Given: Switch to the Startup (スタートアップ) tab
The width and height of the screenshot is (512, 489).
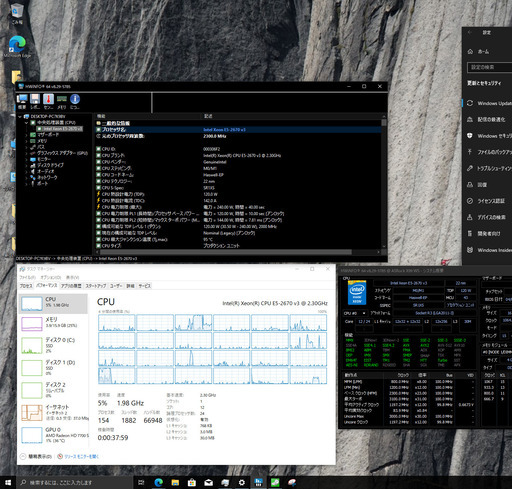Looking at the screenshot, I should (96, 286).
